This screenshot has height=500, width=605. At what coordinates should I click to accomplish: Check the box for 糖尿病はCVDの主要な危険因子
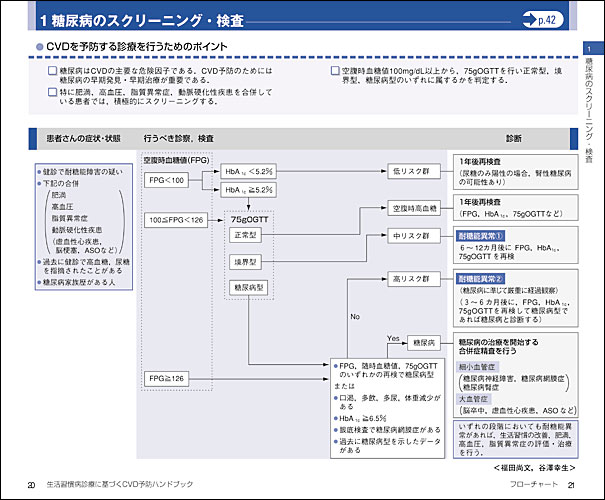coord(52,72)
